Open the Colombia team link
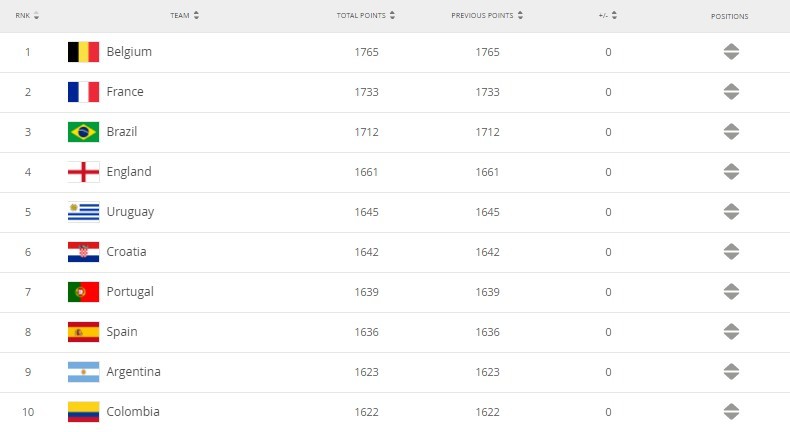Image resolution: width=790 pixels, height=432 pixels. 133,412
